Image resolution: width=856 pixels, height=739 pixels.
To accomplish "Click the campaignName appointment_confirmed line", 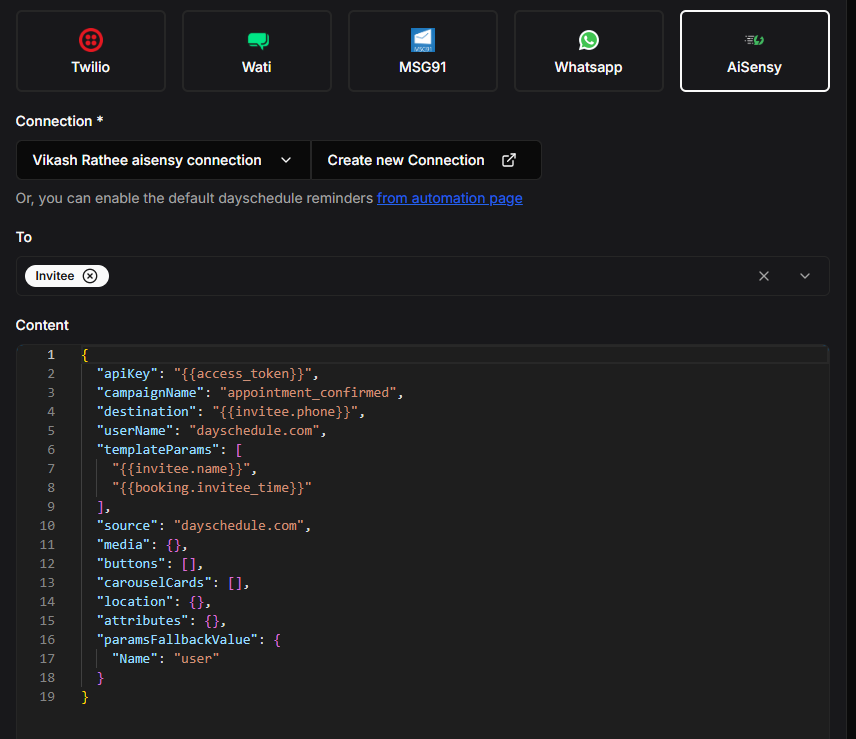I will 249,392.
